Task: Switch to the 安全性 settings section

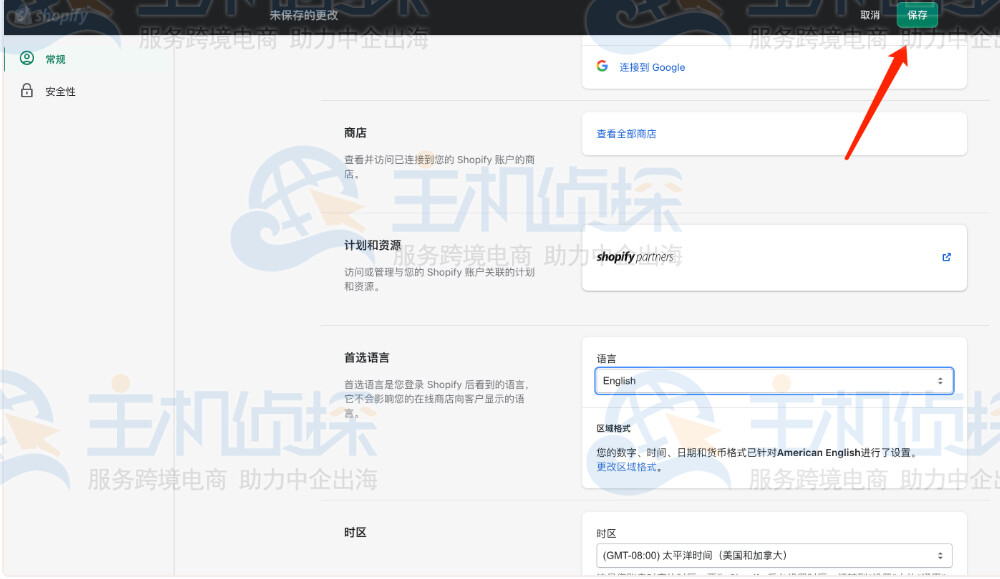Action: (55, 91)
